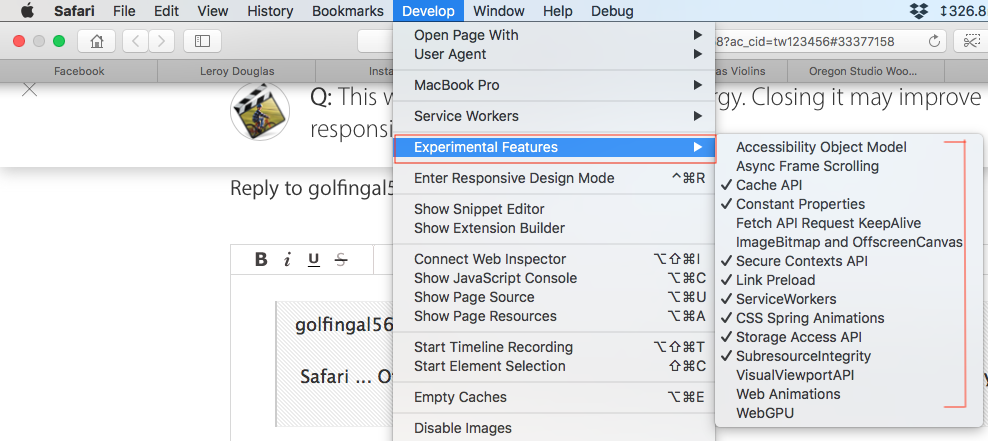Click the reload page icon
Screen dimensions: 988x441
[x=935, y=41]
